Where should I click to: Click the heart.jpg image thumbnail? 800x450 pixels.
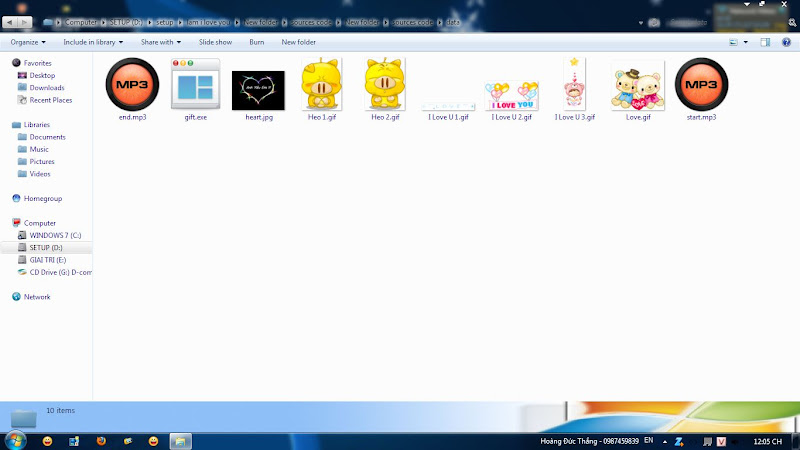258,89
